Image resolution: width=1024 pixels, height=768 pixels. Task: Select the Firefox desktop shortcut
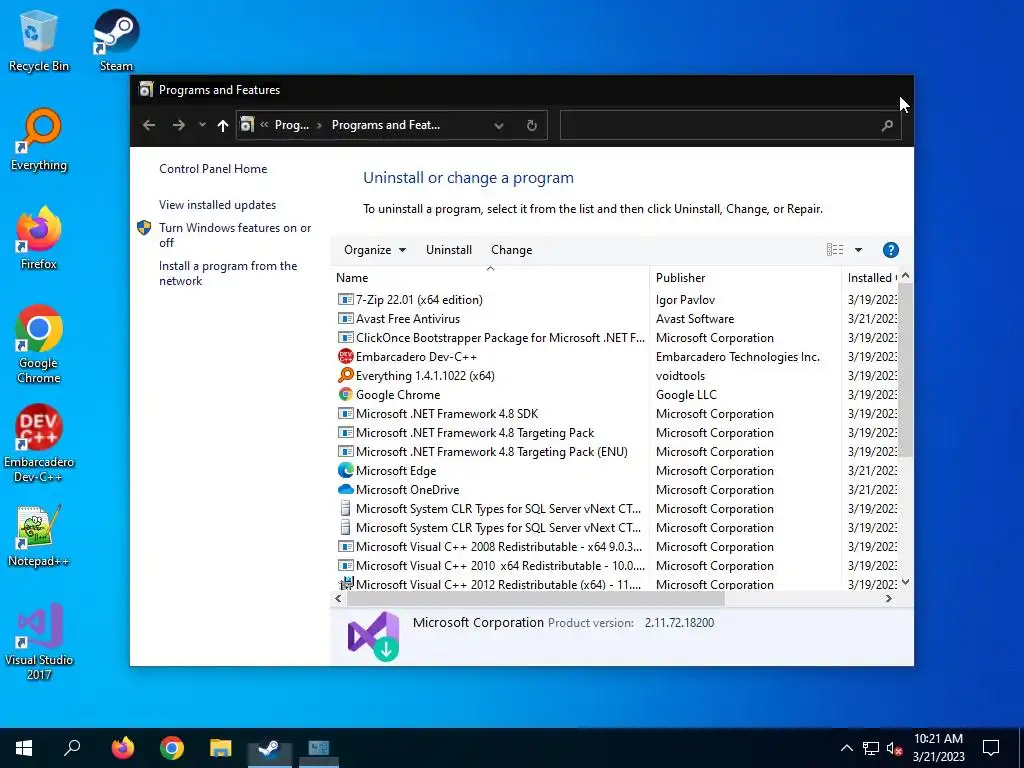click(38, 238)
